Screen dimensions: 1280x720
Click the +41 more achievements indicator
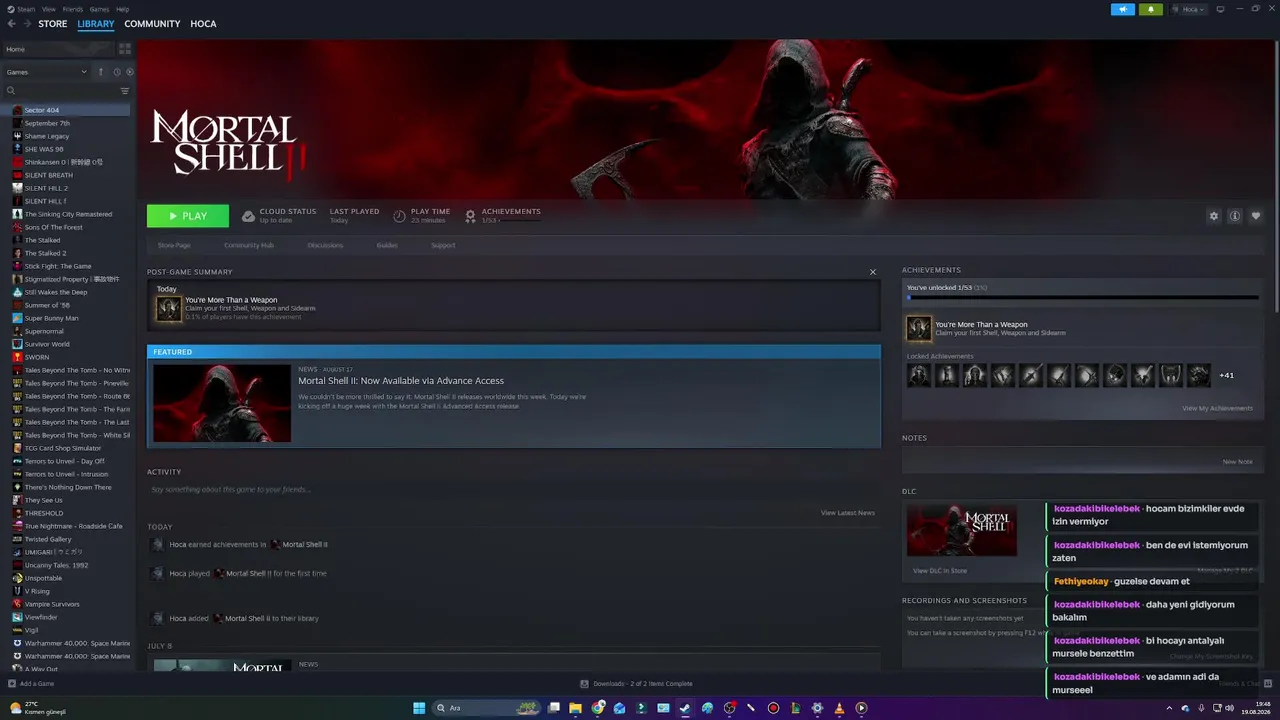point(1227,376)
